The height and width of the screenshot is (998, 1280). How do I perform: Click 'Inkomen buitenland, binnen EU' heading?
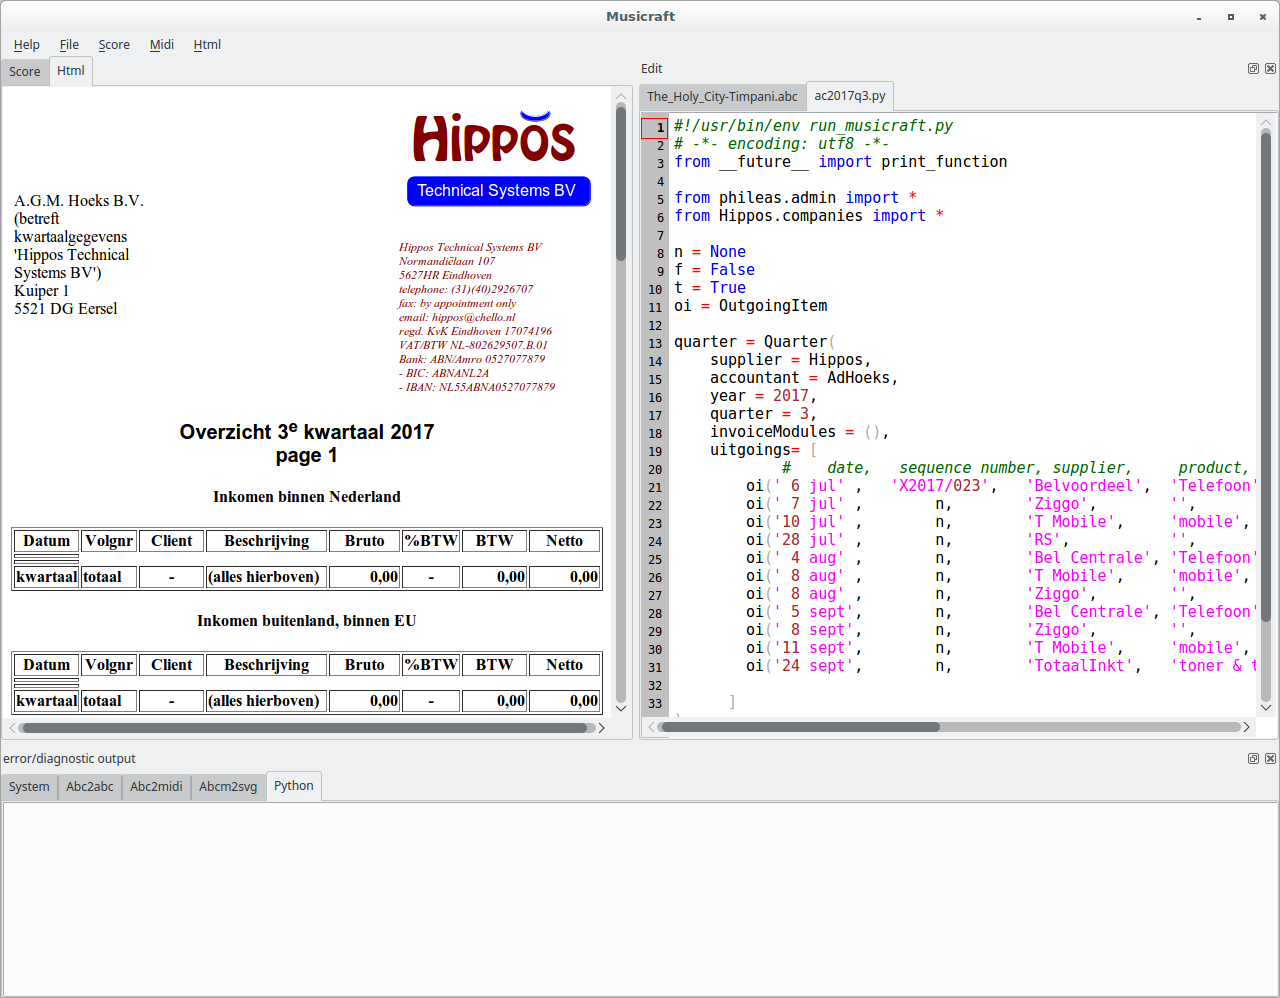307,621
